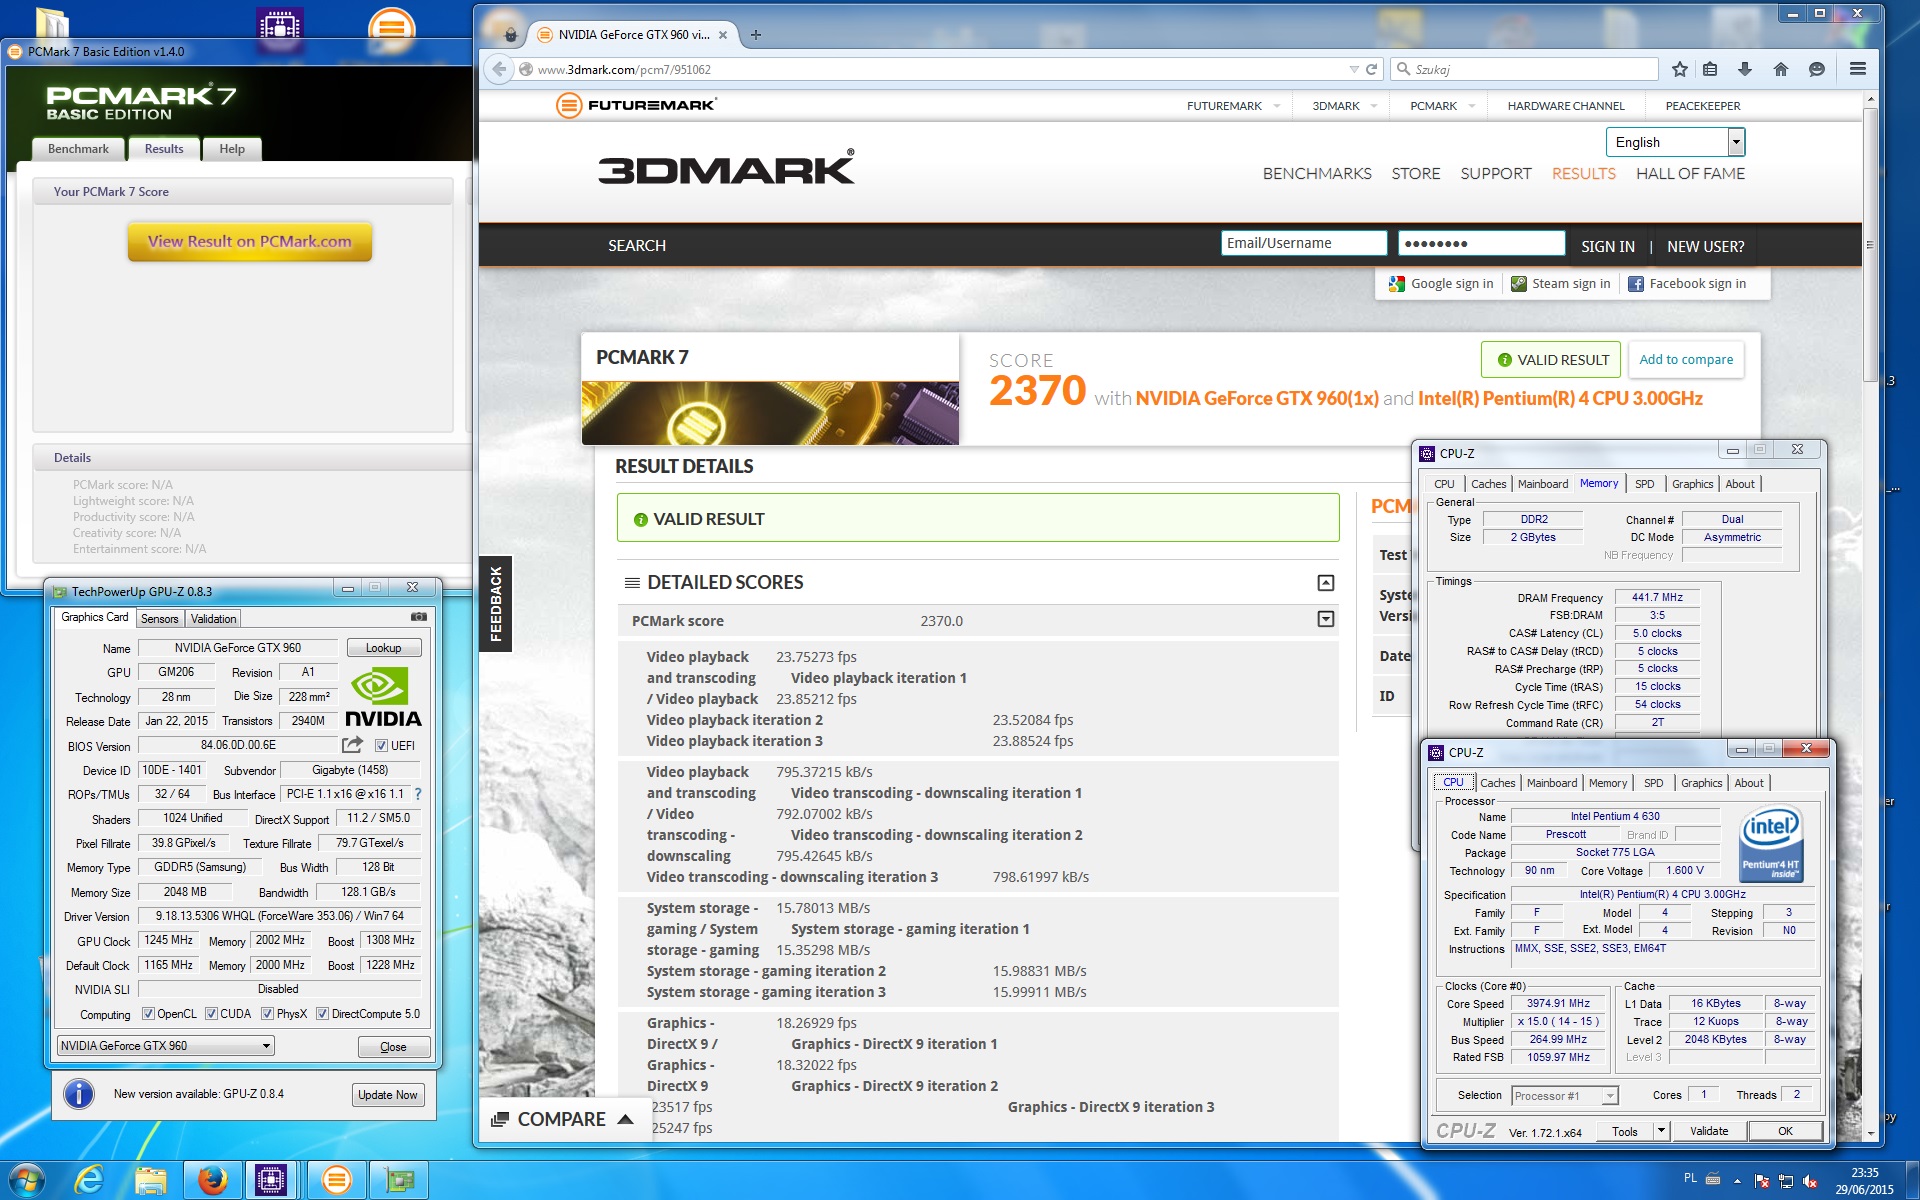Click the Futuremark logo

tap(637, 105)
